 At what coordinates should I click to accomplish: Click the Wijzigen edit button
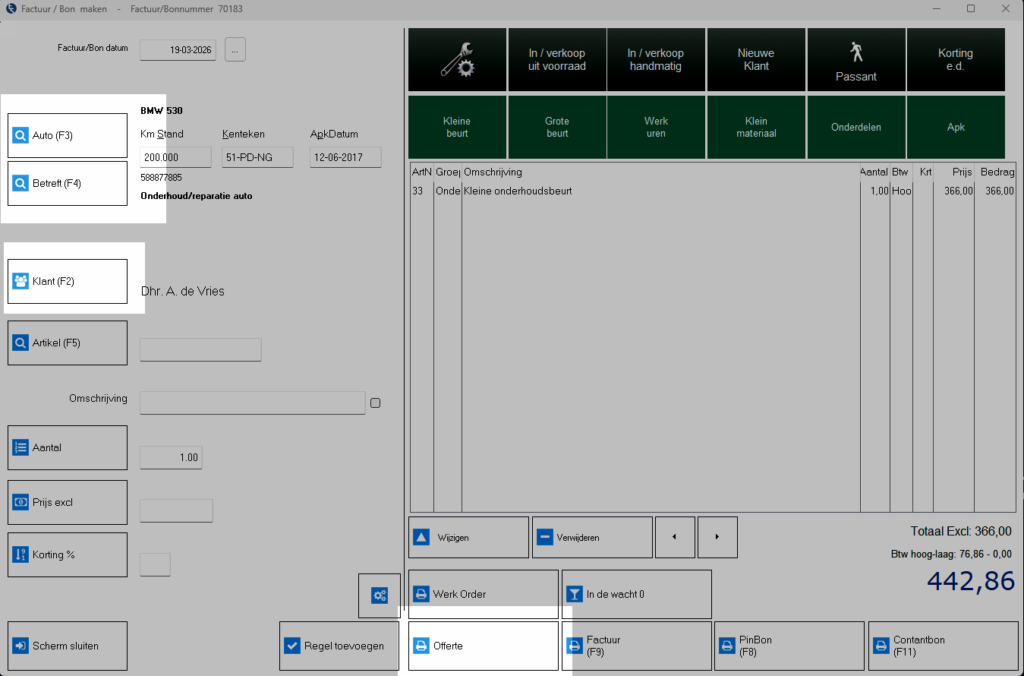468,537
